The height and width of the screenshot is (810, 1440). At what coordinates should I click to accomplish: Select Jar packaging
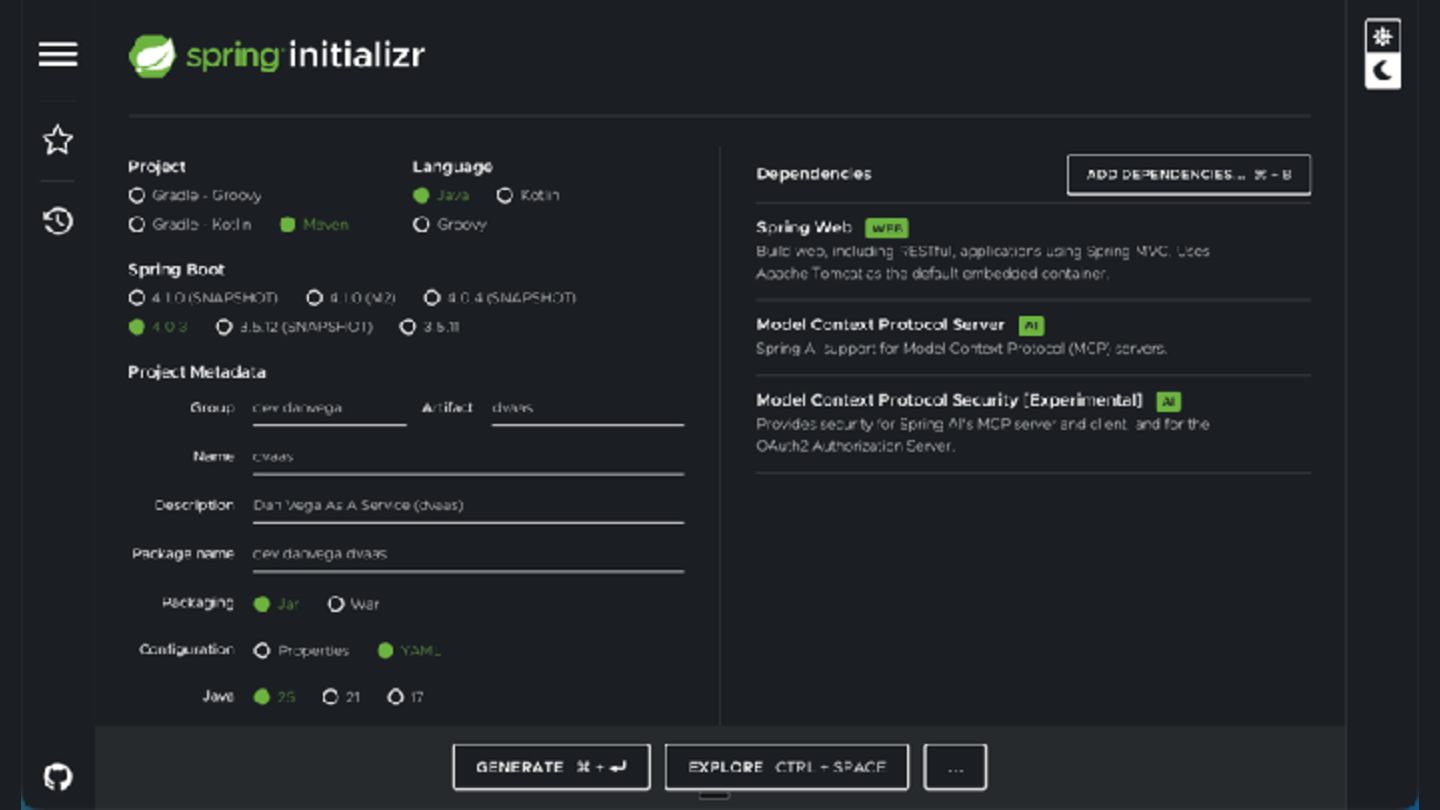276,604
